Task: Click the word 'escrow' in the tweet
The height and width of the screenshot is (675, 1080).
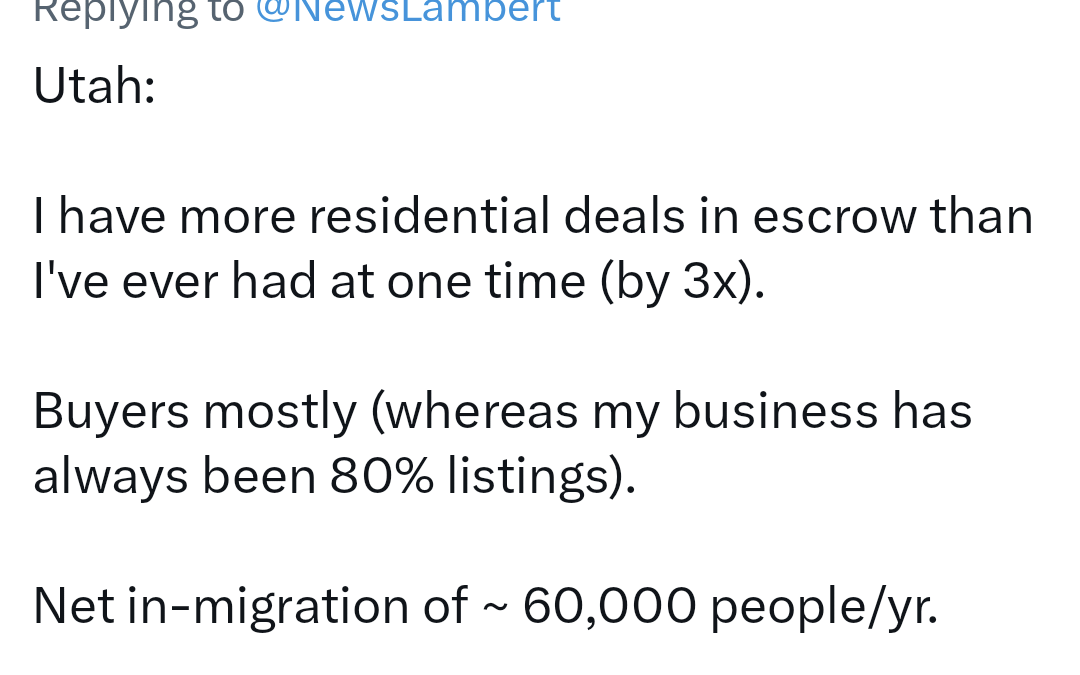Action: (835, 217)
